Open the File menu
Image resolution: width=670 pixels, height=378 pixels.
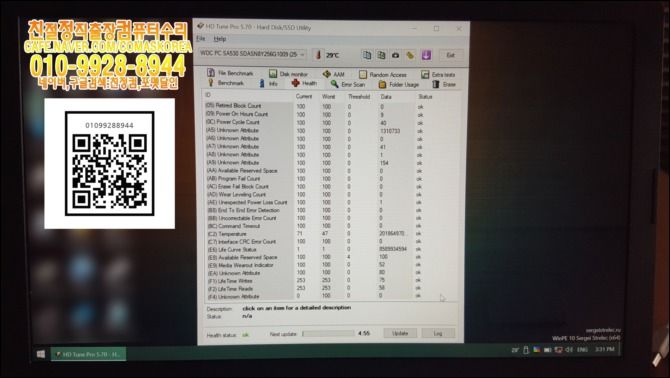[200, 39]
